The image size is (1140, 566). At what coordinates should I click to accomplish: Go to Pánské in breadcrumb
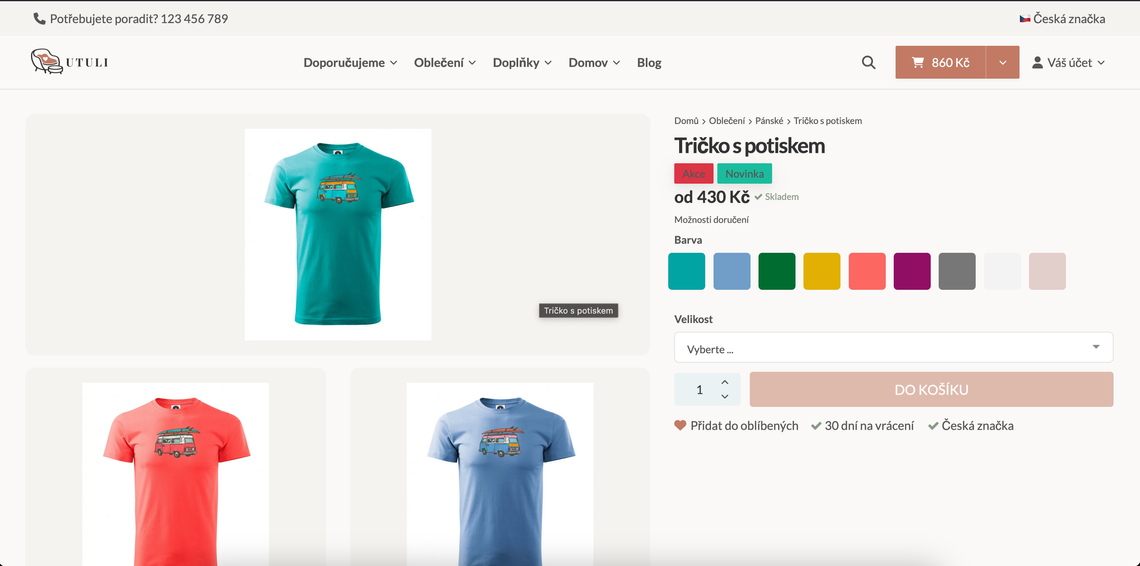(769, 121)
